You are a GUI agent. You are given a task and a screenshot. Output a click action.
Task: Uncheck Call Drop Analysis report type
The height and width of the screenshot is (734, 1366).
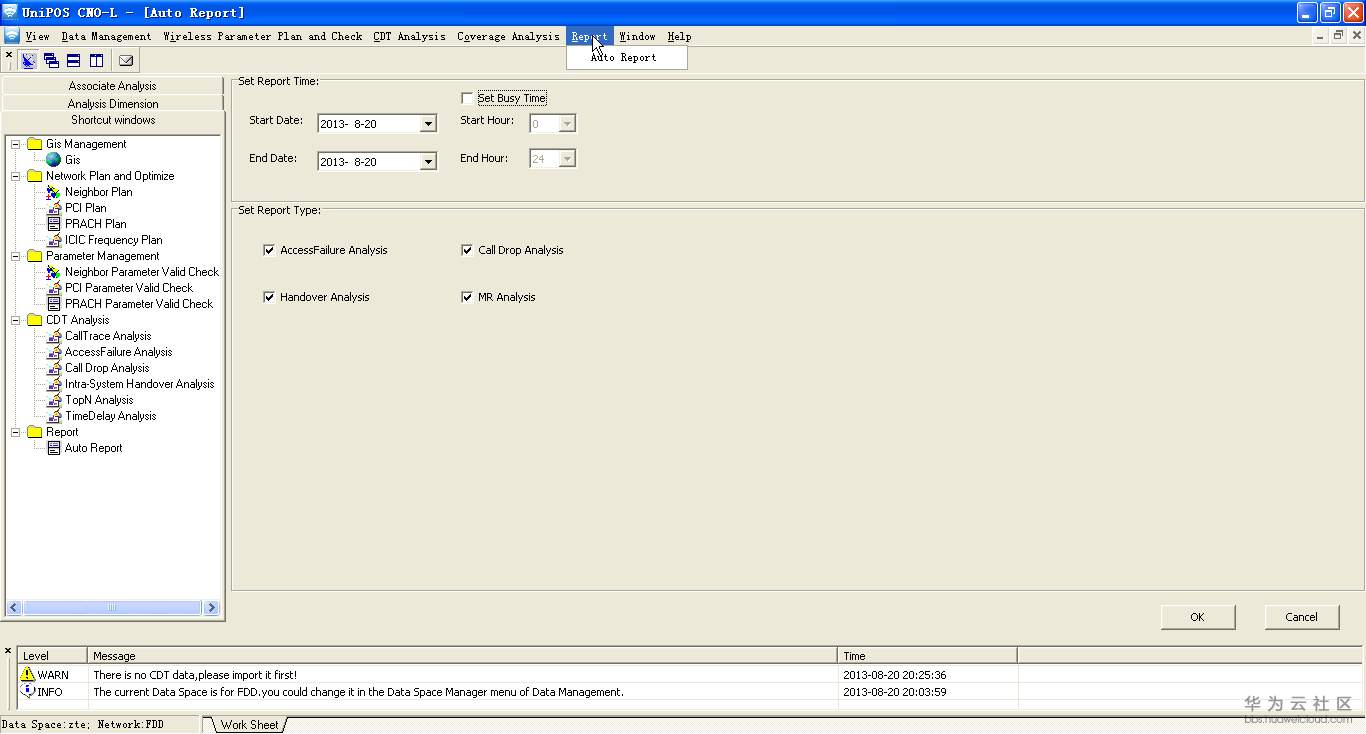click(x=467, y=250)
